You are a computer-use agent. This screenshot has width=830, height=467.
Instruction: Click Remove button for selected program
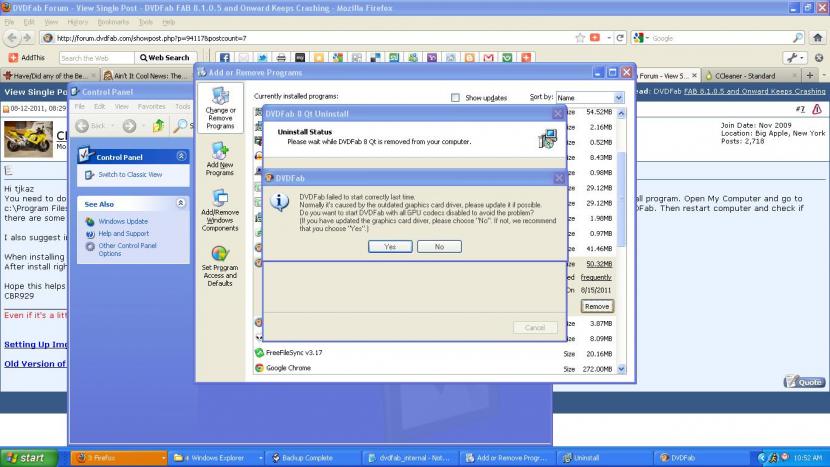pos(597,307)
